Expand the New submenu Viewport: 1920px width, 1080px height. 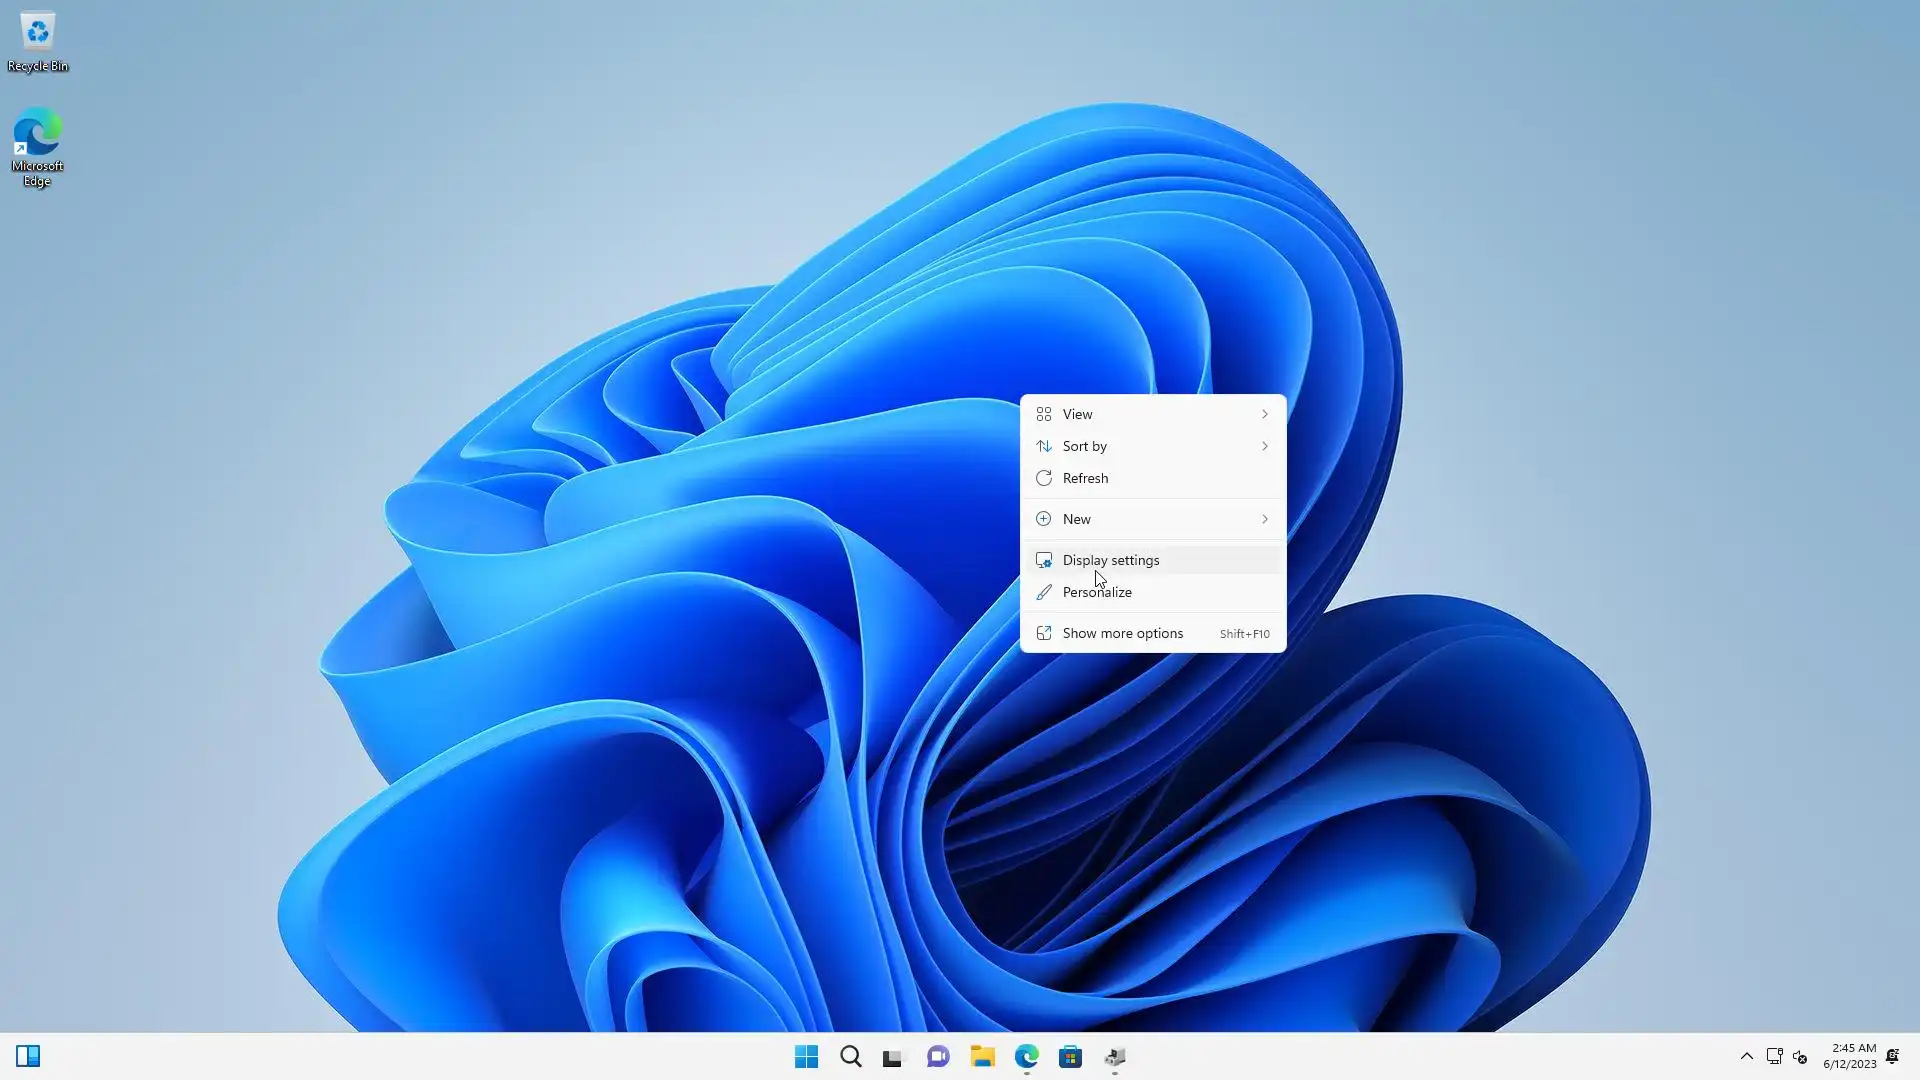(x=1152, y=519)
